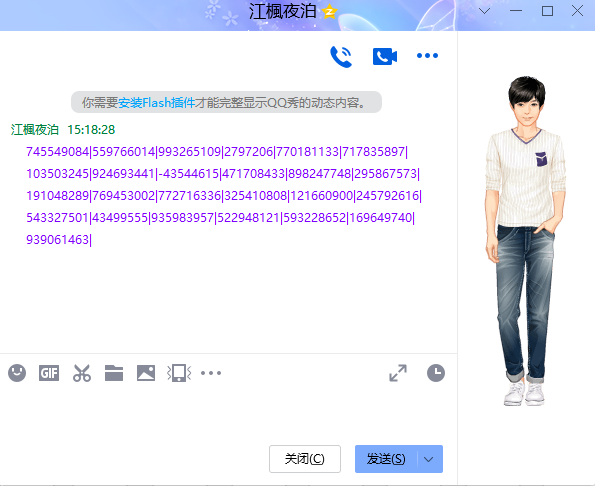This screenshot has width=595, height=486.
Task: Open message history clock icon
Action: tap(436, 373)
